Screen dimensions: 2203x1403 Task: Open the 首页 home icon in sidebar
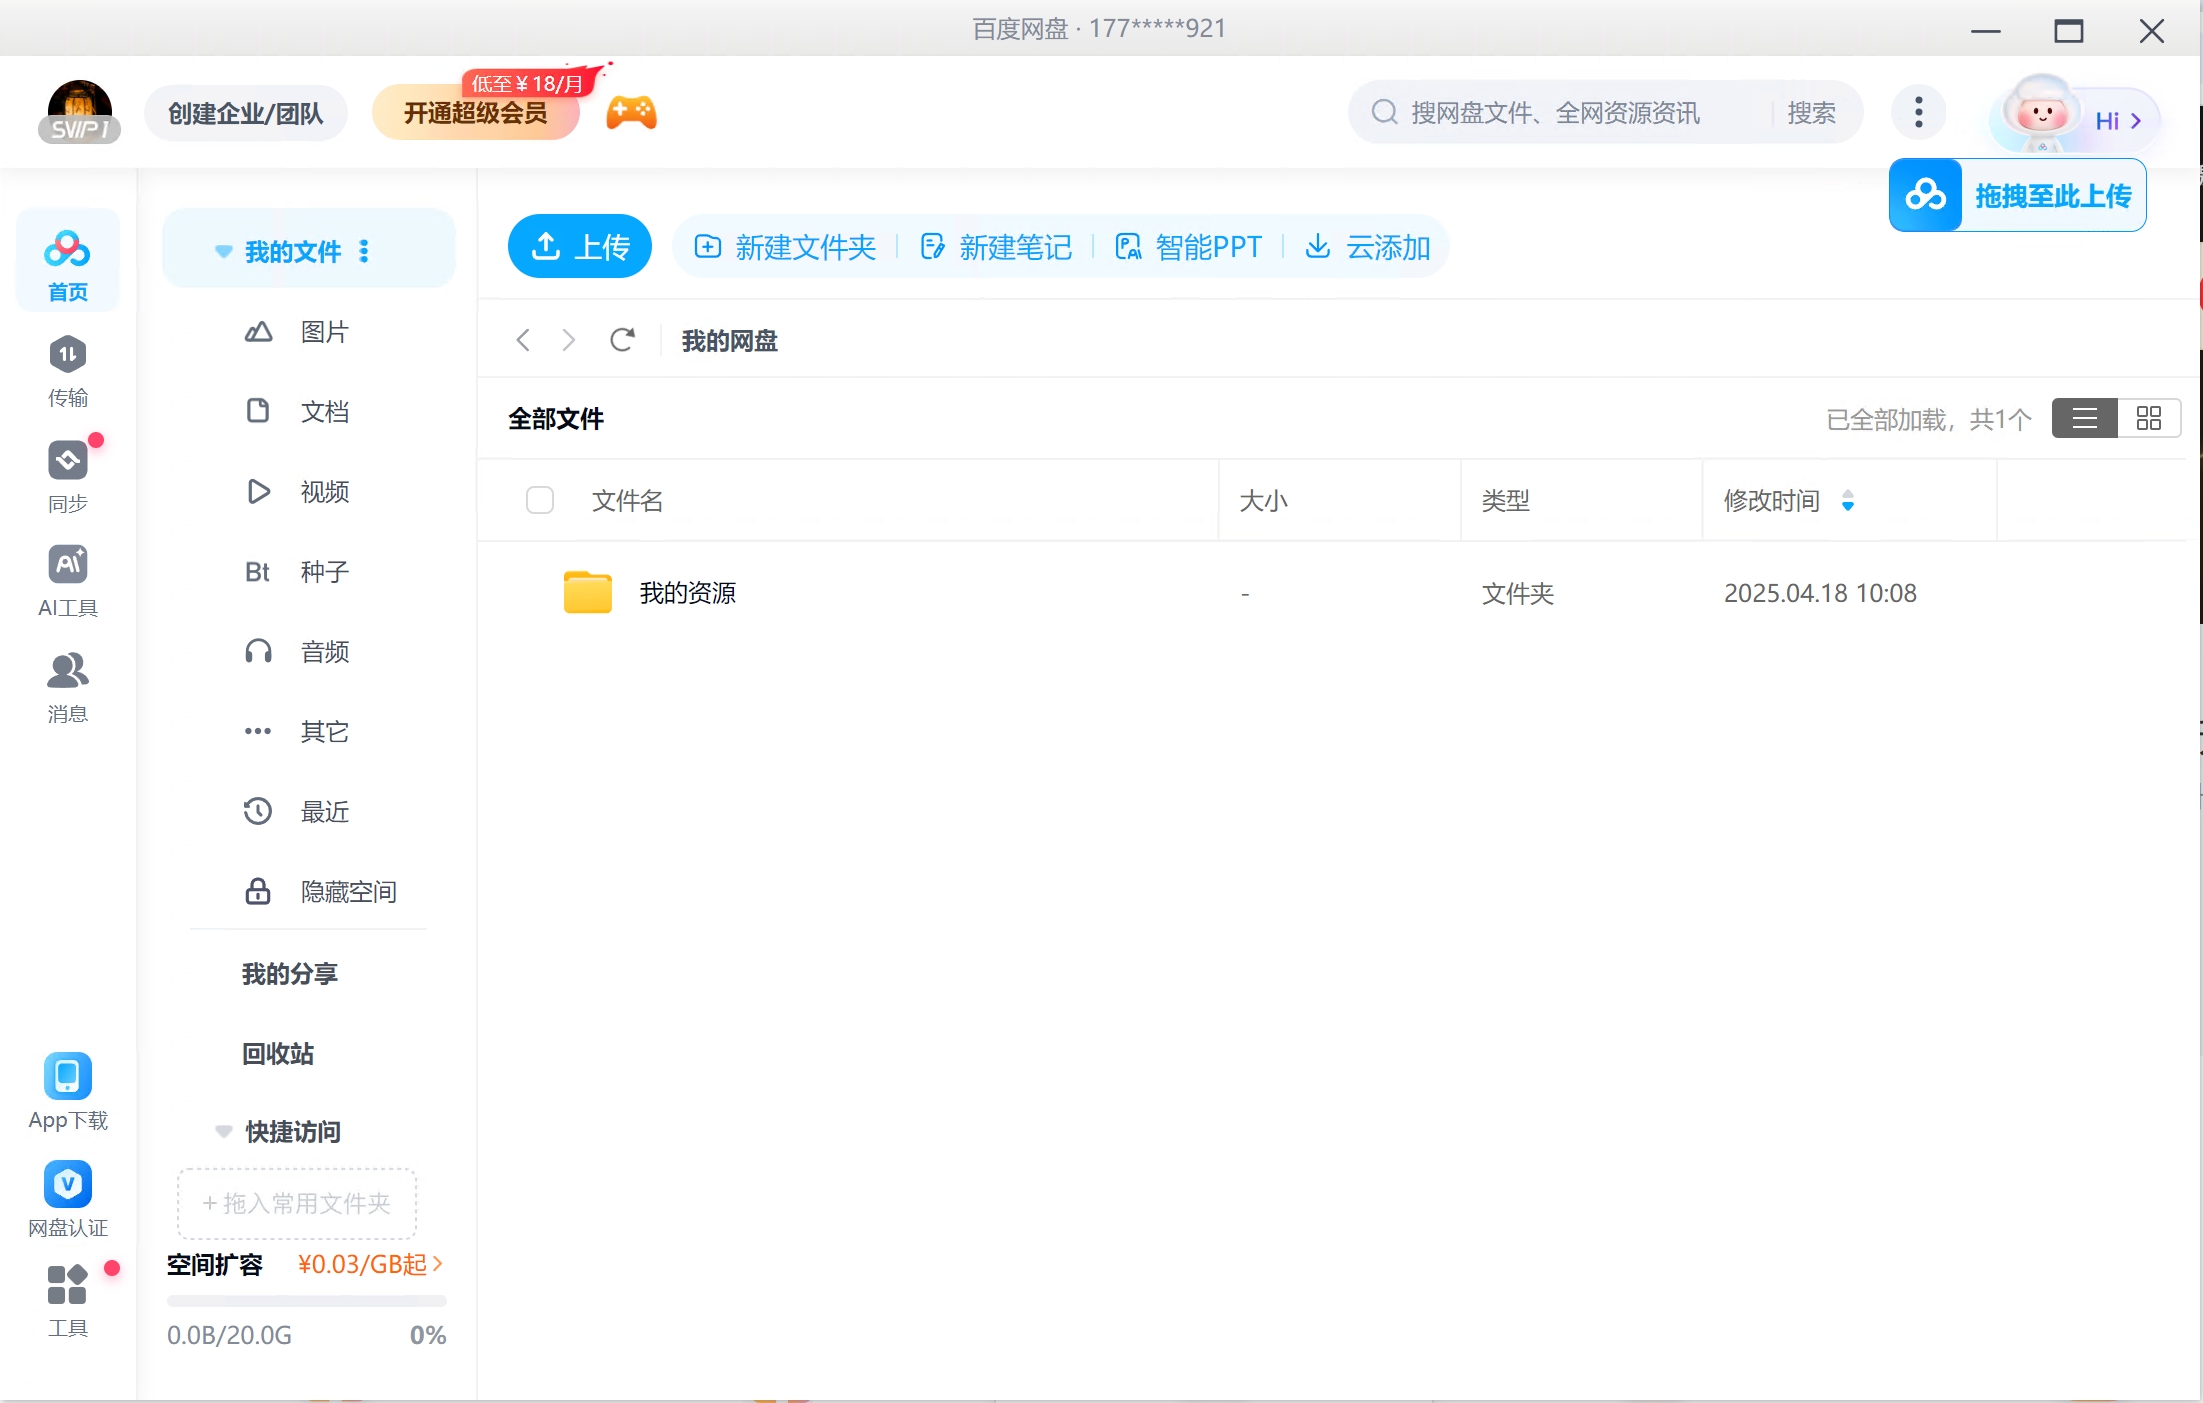point(67,263)
